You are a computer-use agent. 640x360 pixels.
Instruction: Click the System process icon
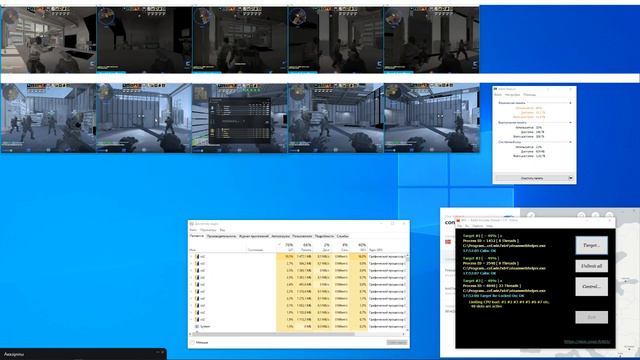198,327
